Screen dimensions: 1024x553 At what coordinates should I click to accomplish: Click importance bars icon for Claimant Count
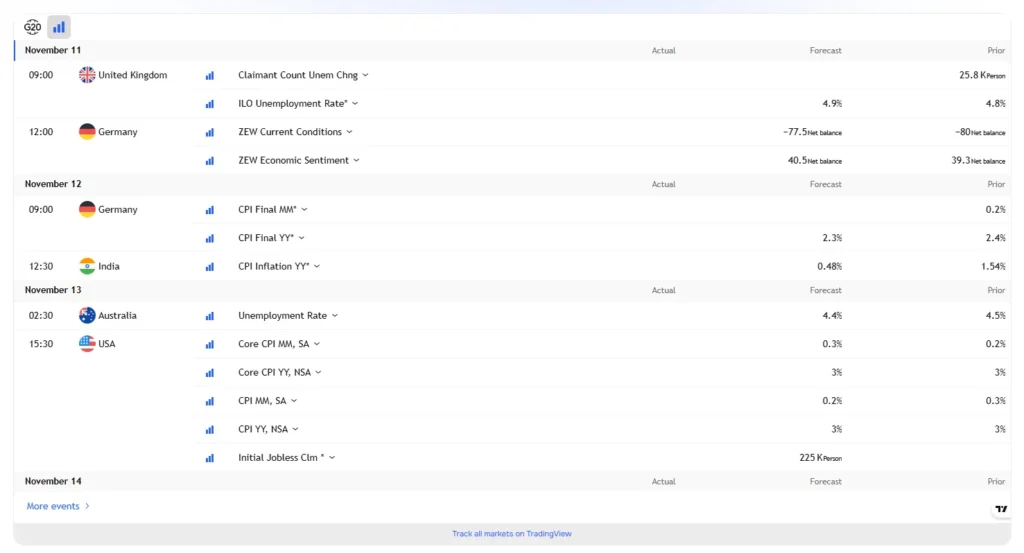pos(210,75)
